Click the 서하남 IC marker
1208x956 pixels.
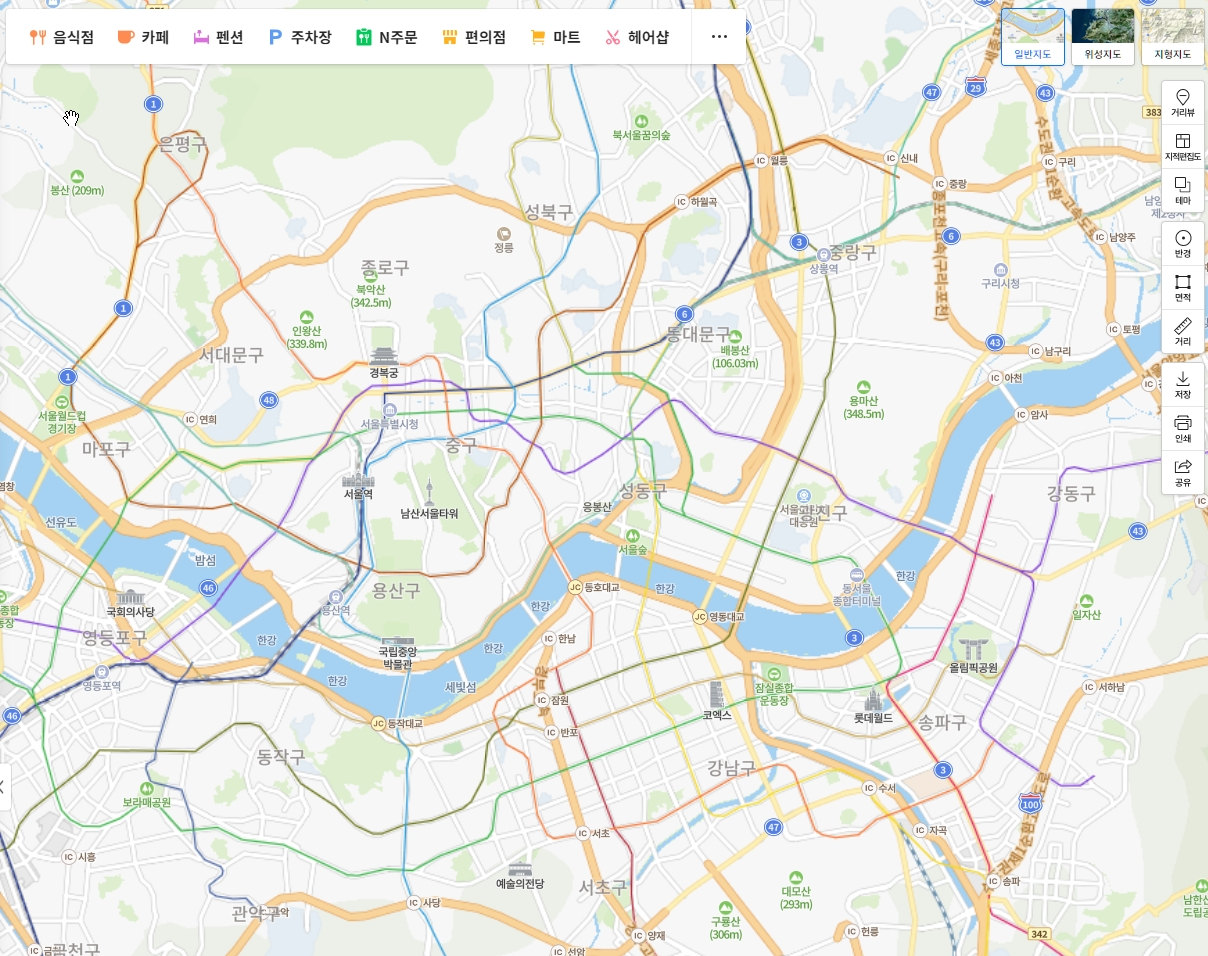pos(1089,687)
